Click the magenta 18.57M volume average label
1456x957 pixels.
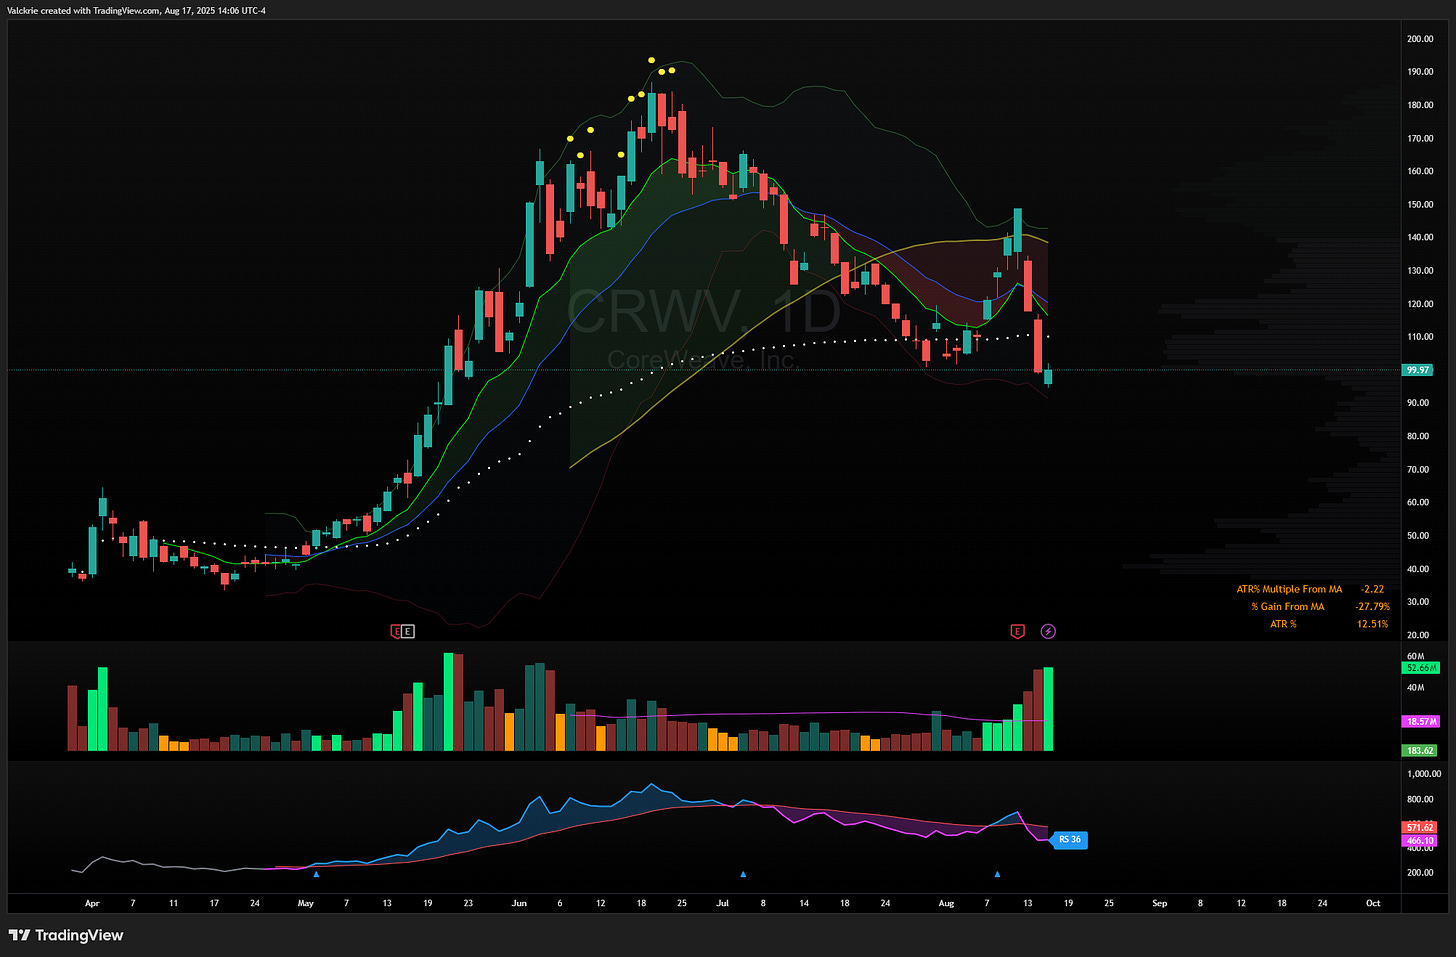[x=1421, y=721]
